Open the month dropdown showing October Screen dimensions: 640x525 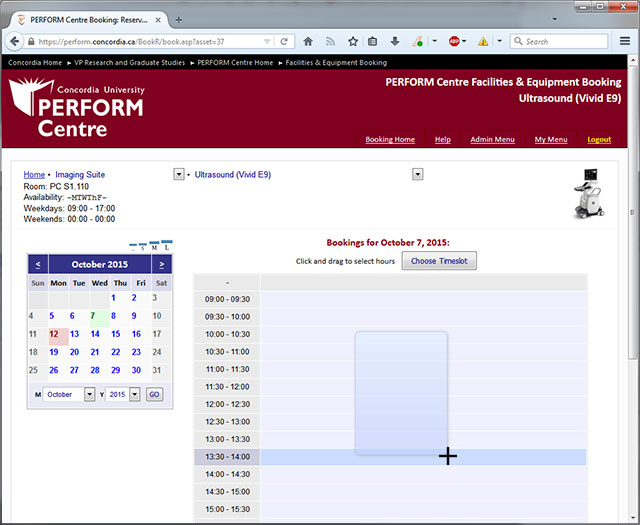[89, 395]
